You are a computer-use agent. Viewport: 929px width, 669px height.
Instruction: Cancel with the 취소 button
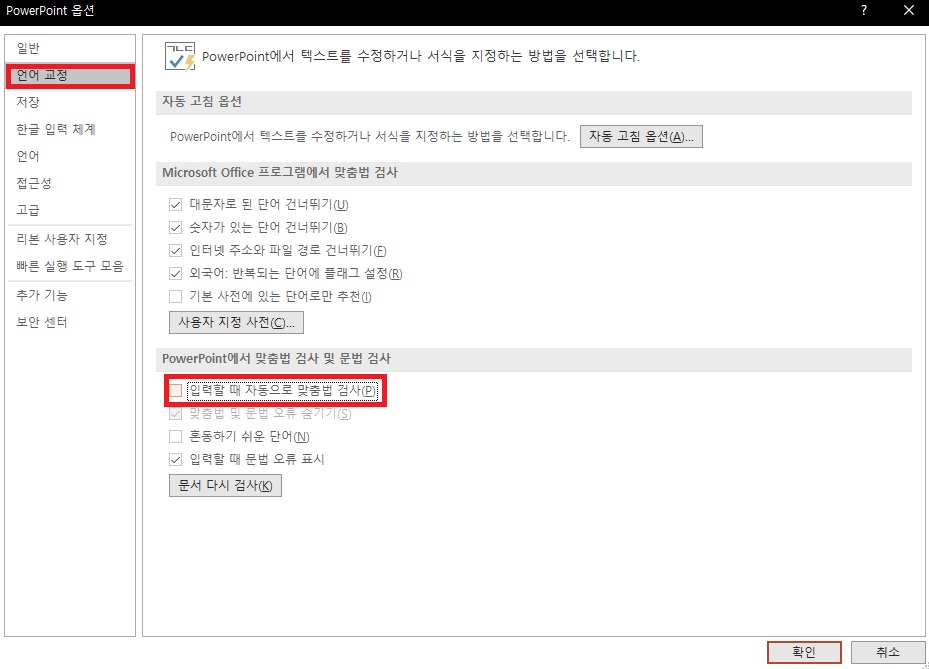[888, 652]
